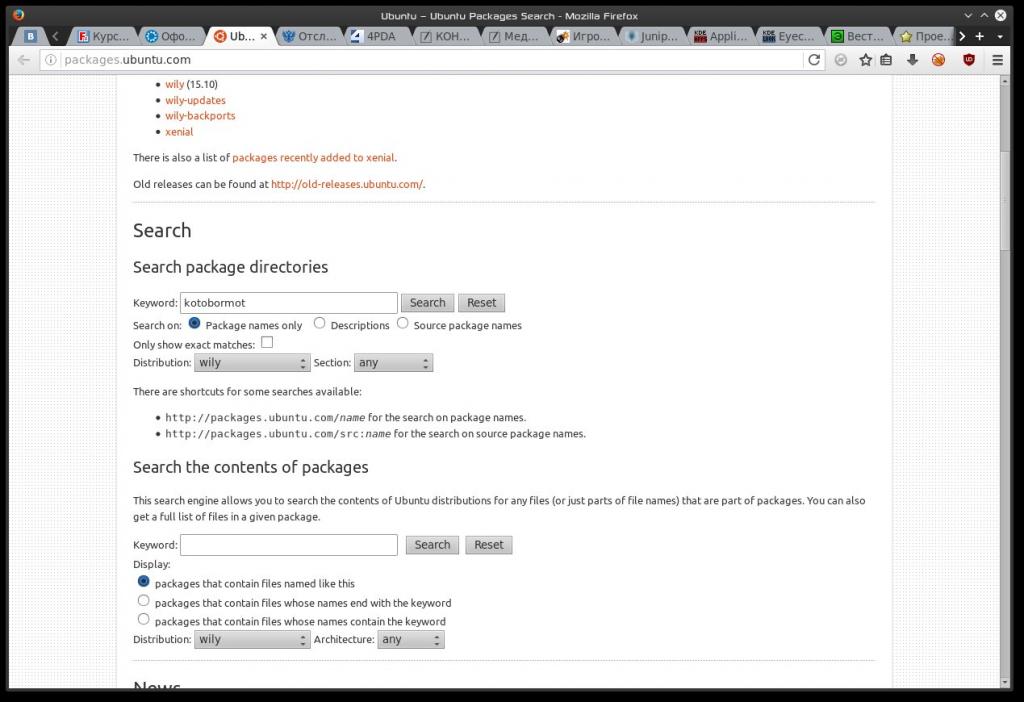Select 'names contain the keyword' option
This screenshot has width=1024, height=702.
(144, 619)
